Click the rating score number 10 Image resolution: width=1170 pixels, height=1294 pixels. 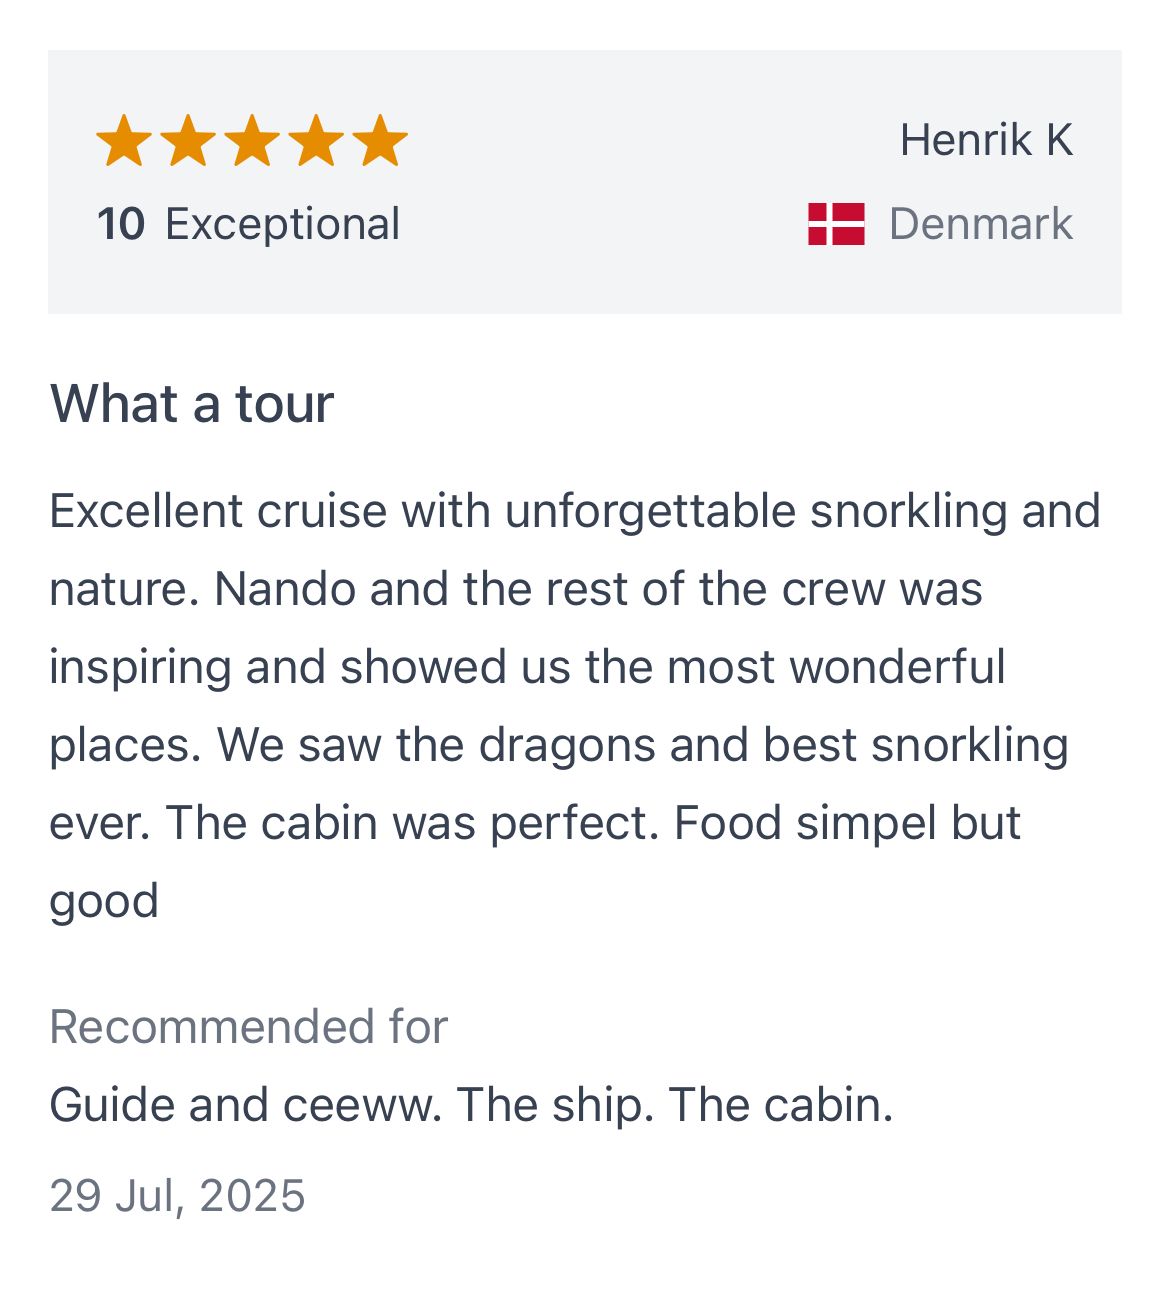click(x=121, y=224)
